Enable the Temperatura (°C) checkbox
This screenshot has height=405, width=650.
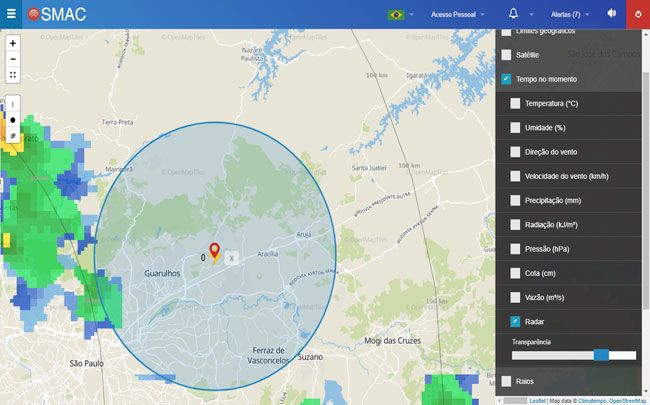point(515,103)
